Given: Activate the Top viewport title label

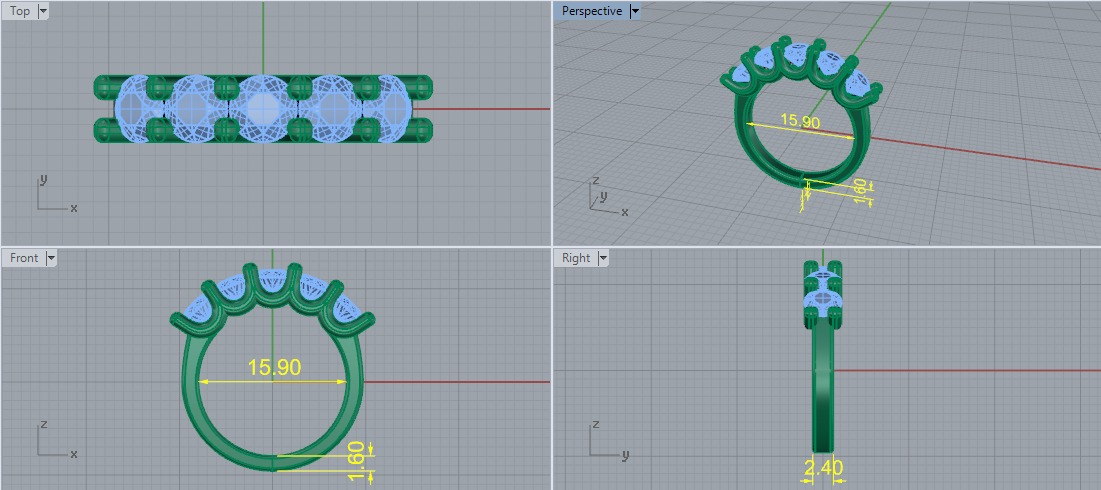Looking at the screenshot, I should (x=20, y=11).
